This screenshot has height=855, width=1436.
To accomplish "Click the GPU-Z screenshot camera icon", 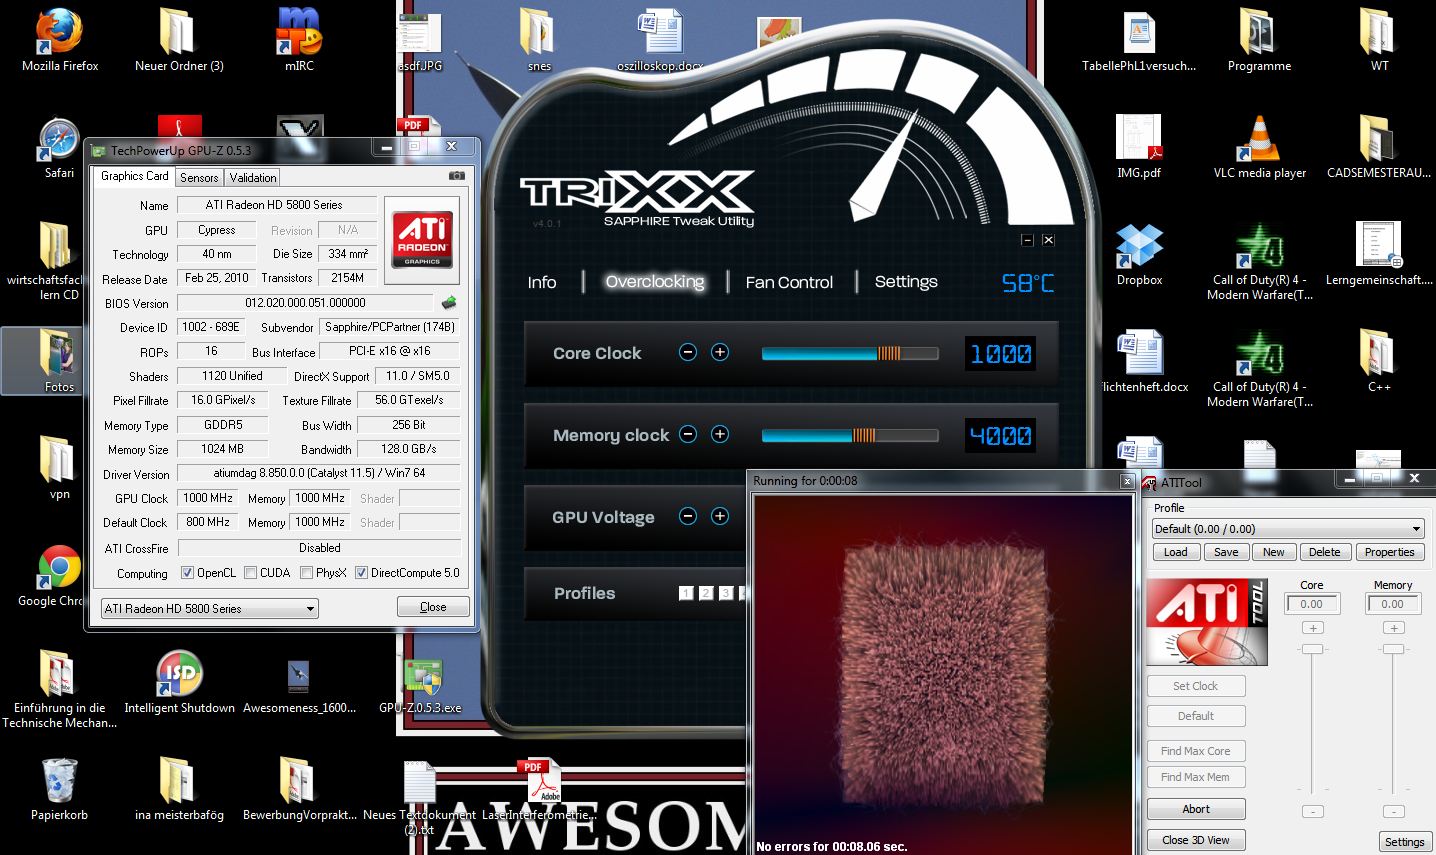I will point(457,176).
